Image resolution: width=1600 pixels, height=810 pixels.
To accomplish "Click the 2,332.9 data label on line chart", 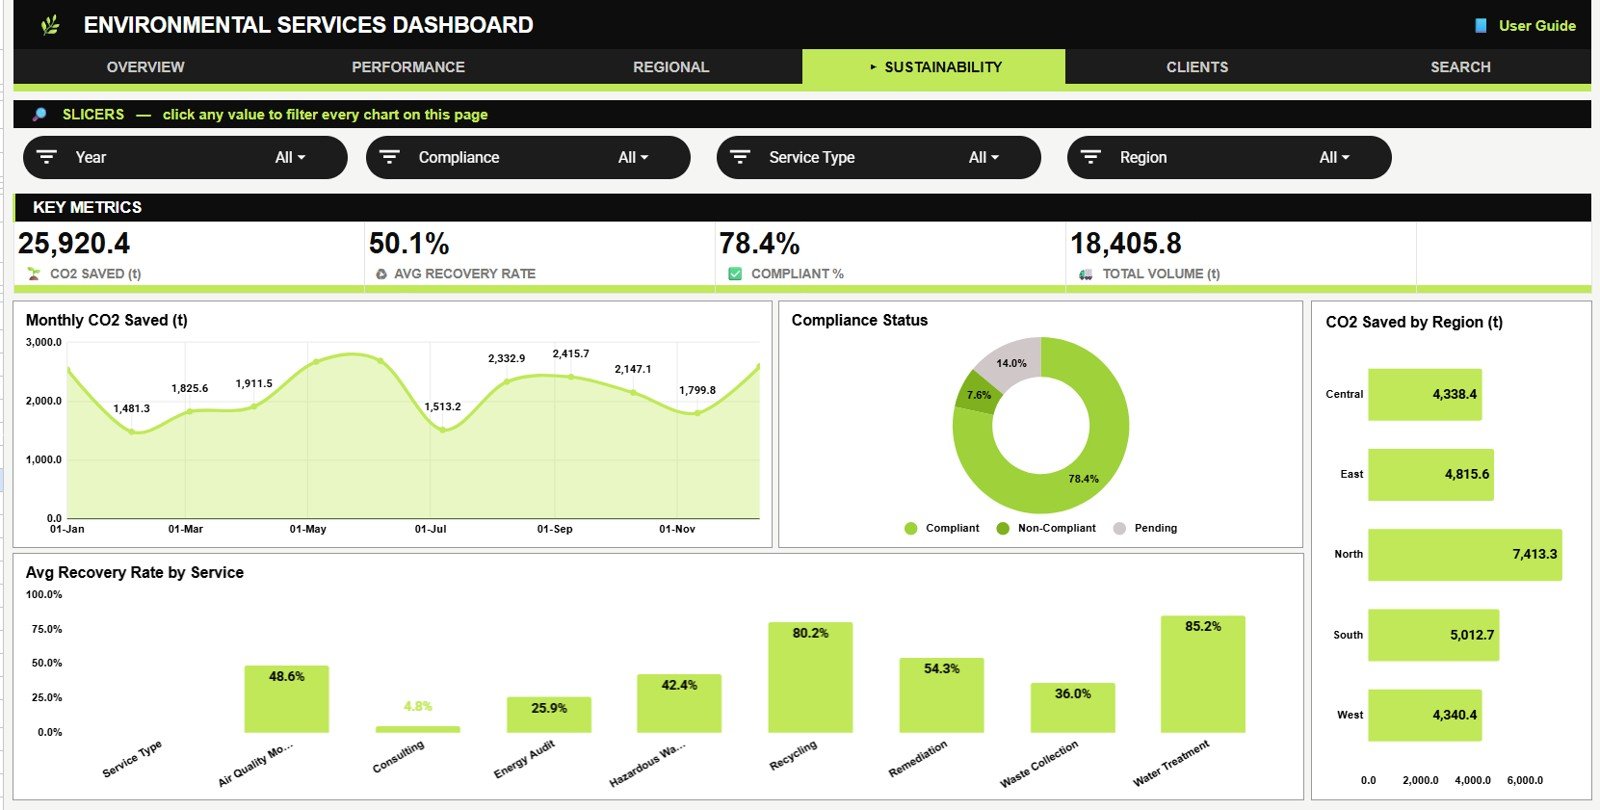I will 507,358.
